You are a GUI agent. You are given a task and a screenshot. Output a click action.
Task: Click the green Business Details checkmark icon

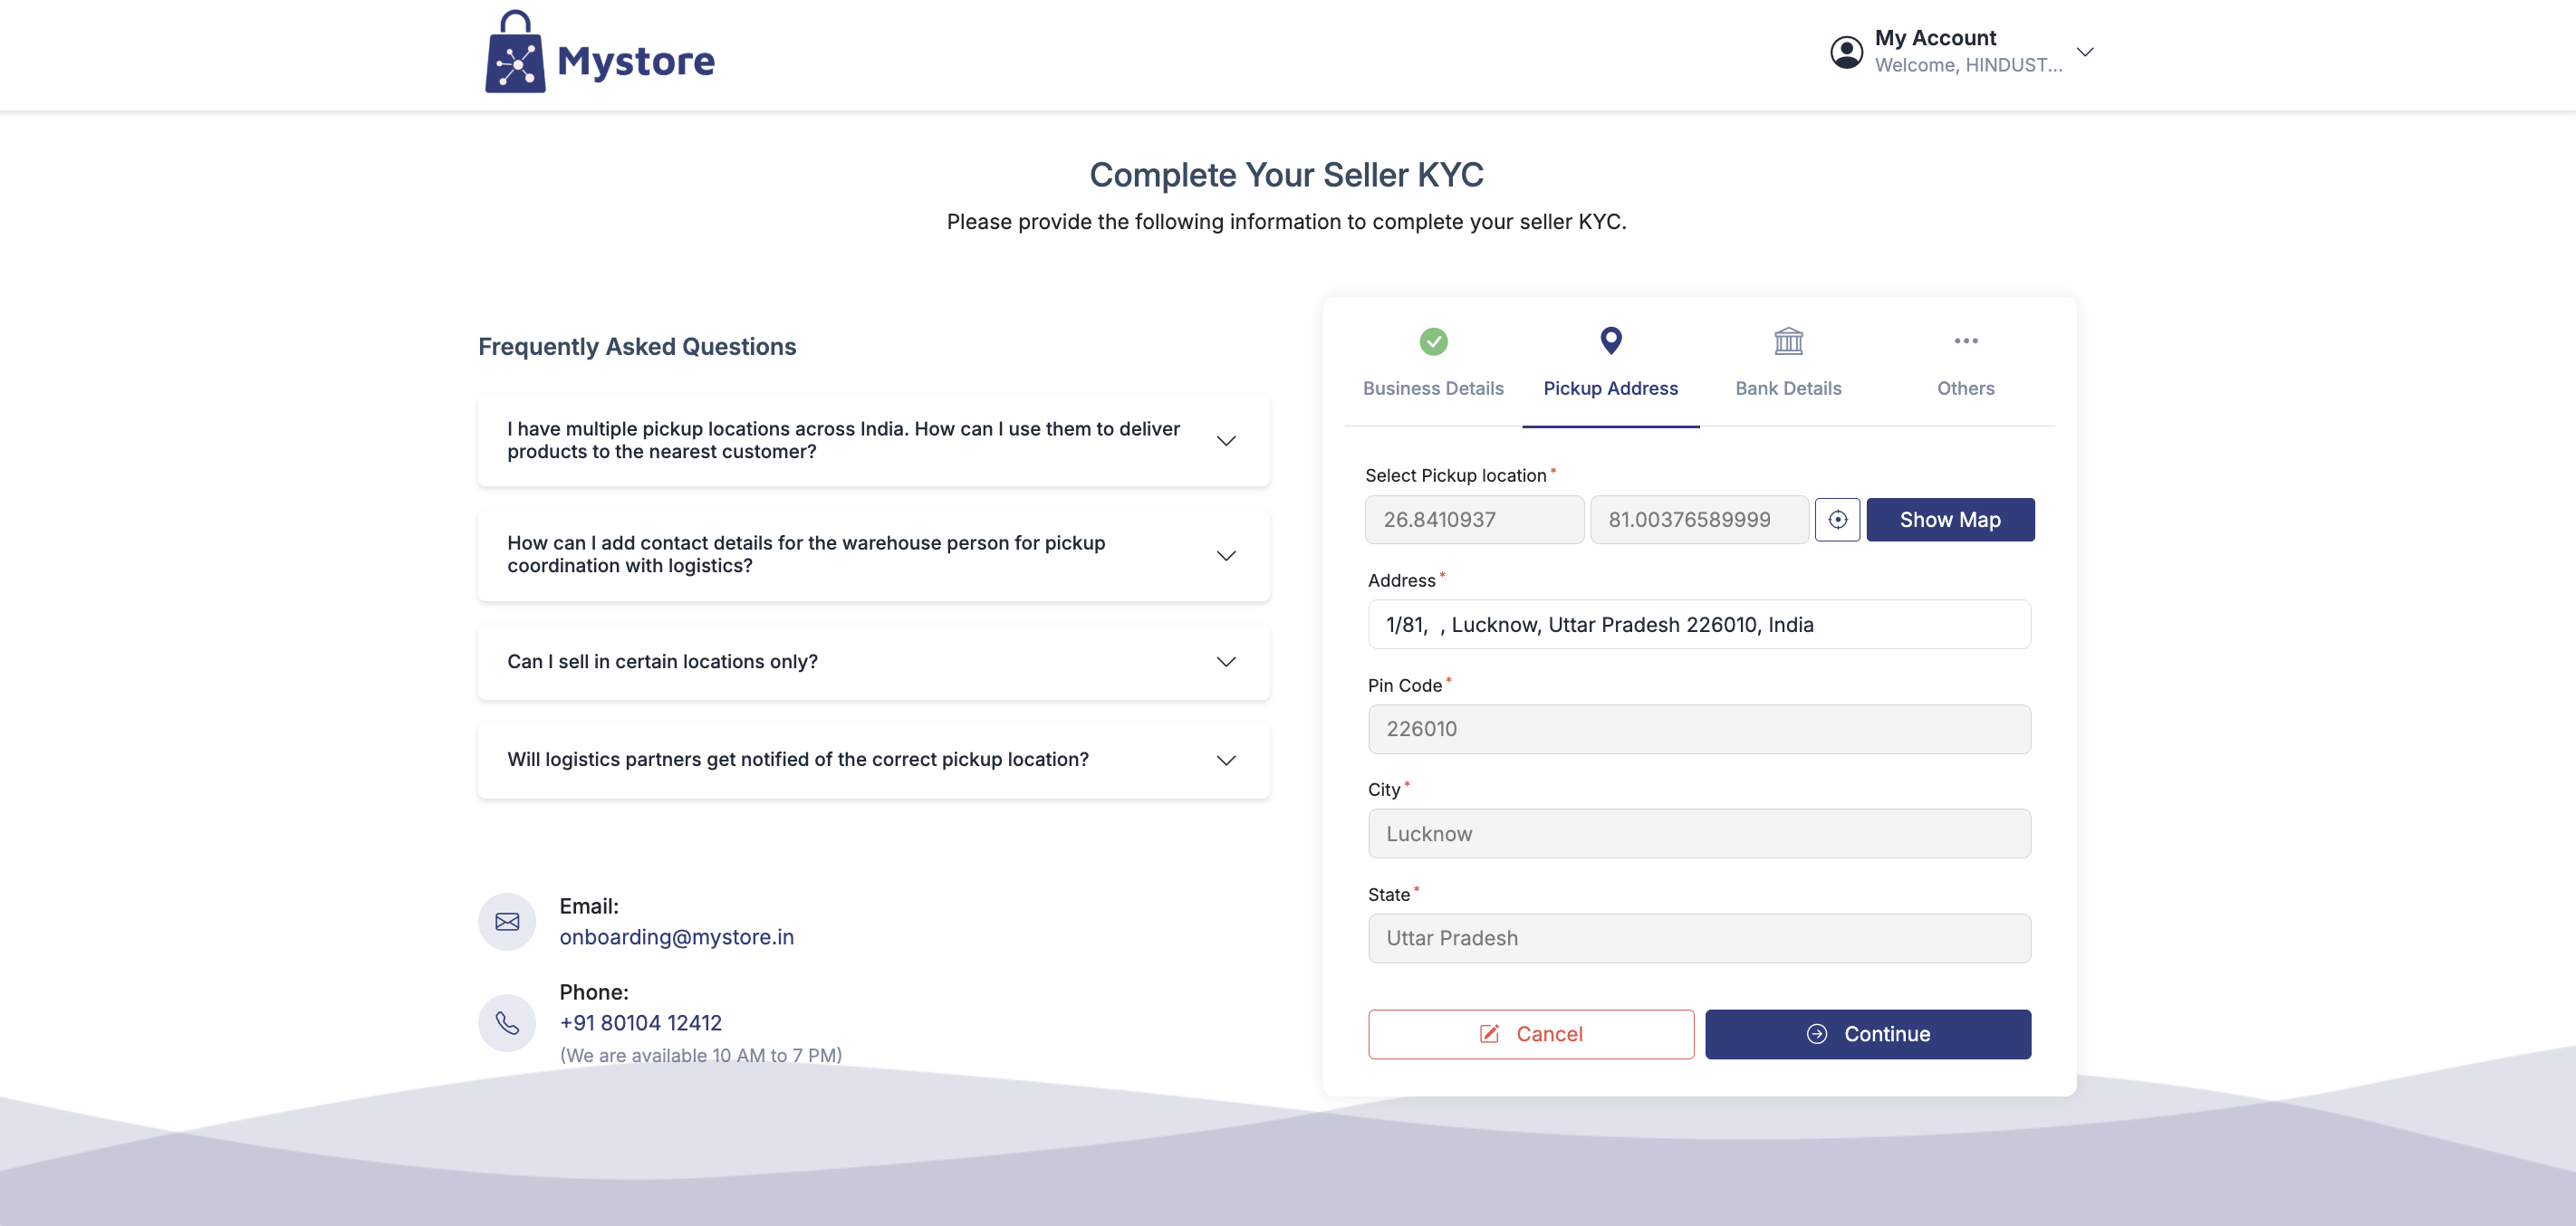pos(1433,342)
